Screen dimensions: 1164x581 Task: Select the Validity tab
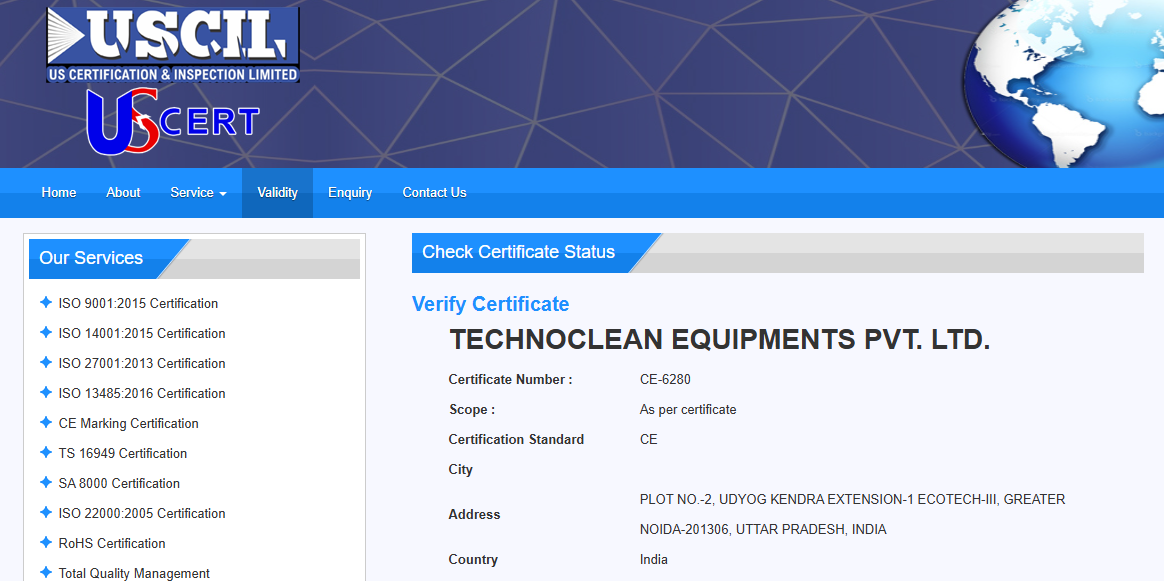click(277, 193)
